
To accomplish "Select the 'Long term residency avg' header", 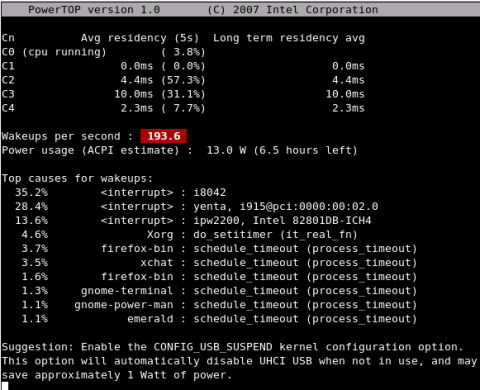I will pyautogui.click(x=289, y=38).
